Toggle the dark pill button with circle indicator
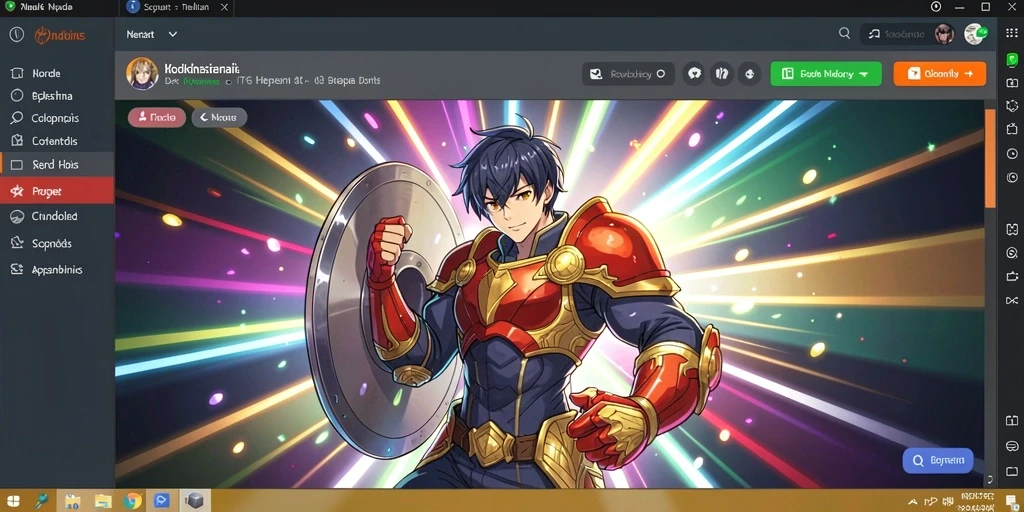This screenshot has height=512, width=1024. [x=628, y=74]
